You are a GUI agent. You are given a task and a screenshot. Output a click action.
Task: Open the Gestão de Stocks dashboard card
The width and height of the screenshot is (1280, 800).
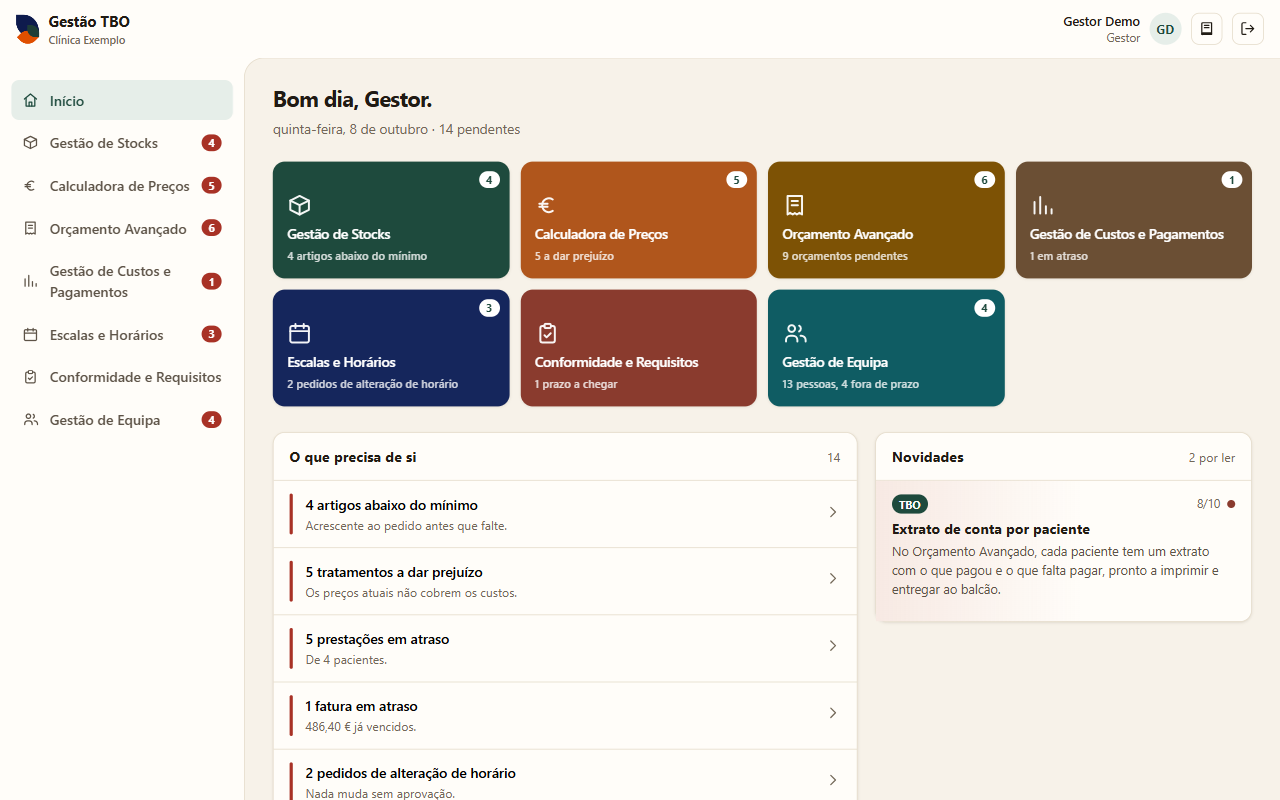[x=391, y=220]
